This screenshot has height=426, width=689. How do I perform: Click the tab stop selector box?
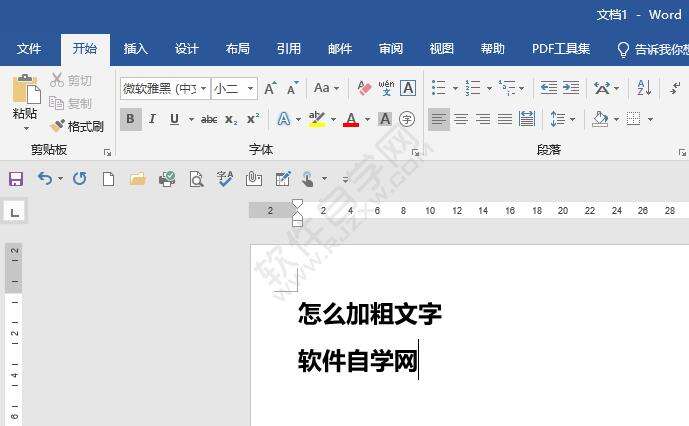coord(15,212)
